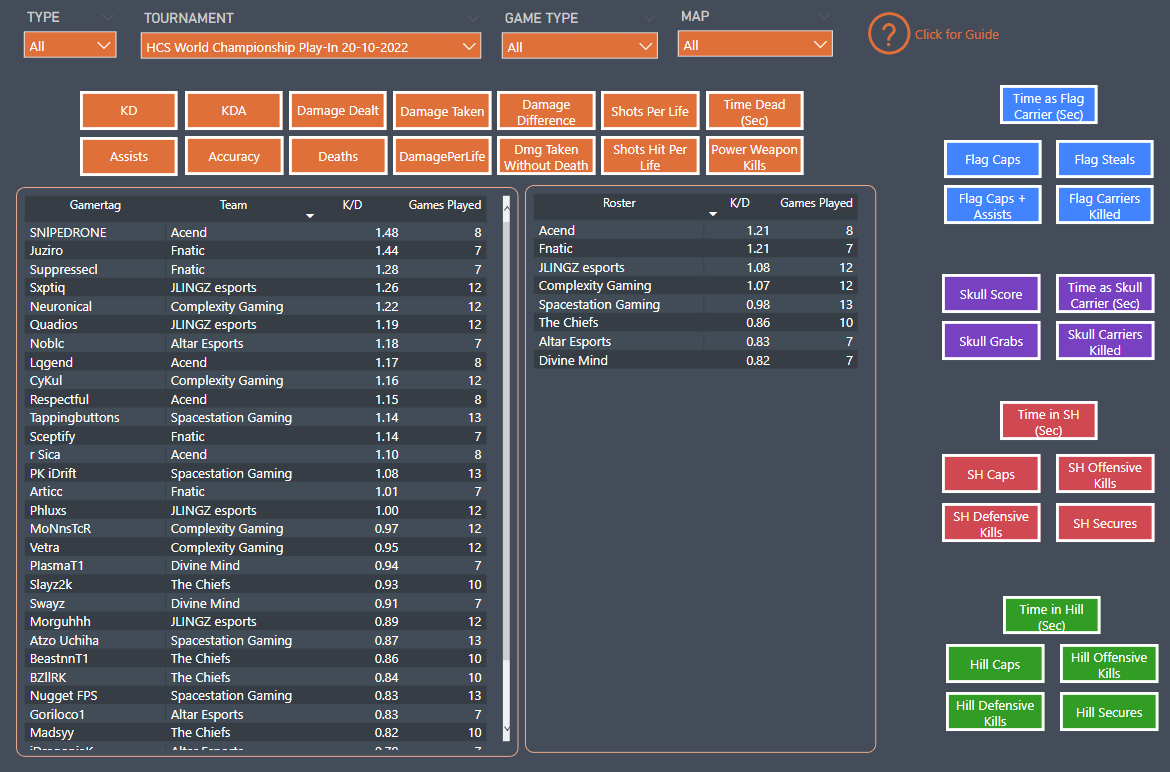The width and height of the screenshot is (1170, 772).
Task: Select Skull Carriers Killed button
Action: (1104, 341)
